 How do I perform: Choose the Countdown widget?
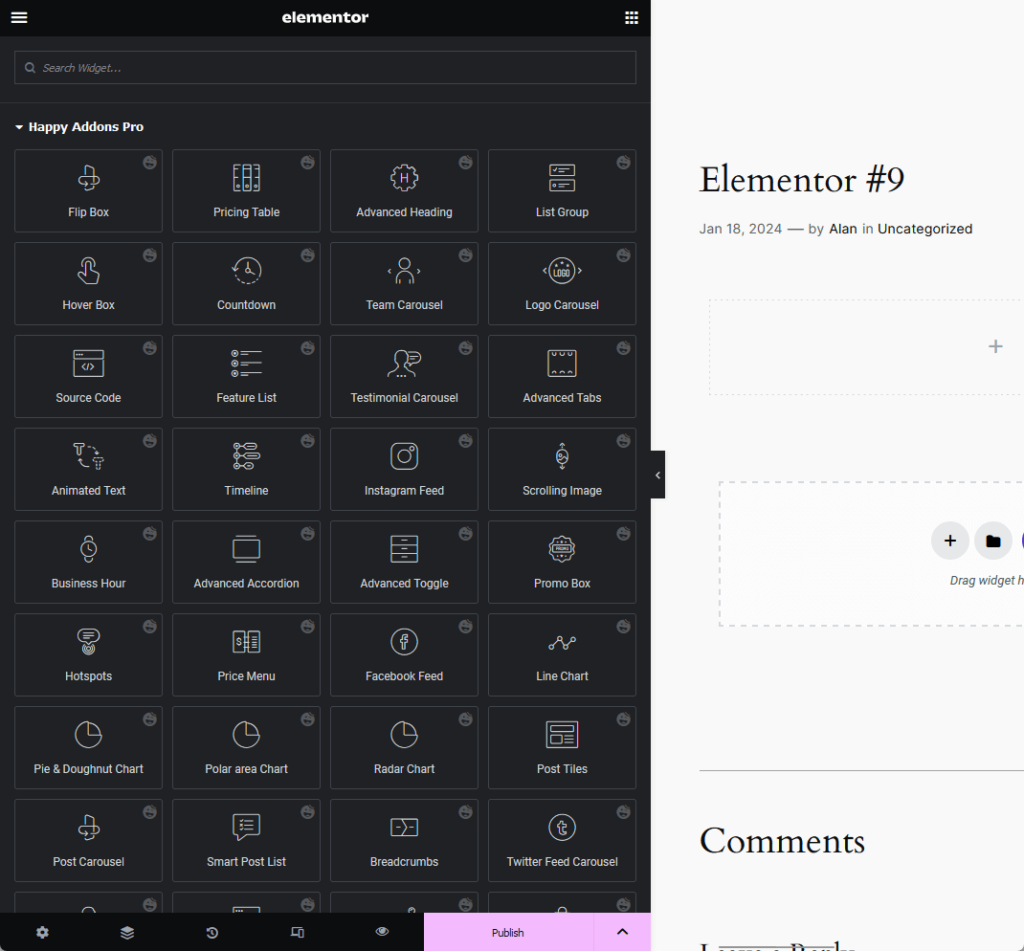click(x=246, y=283)
